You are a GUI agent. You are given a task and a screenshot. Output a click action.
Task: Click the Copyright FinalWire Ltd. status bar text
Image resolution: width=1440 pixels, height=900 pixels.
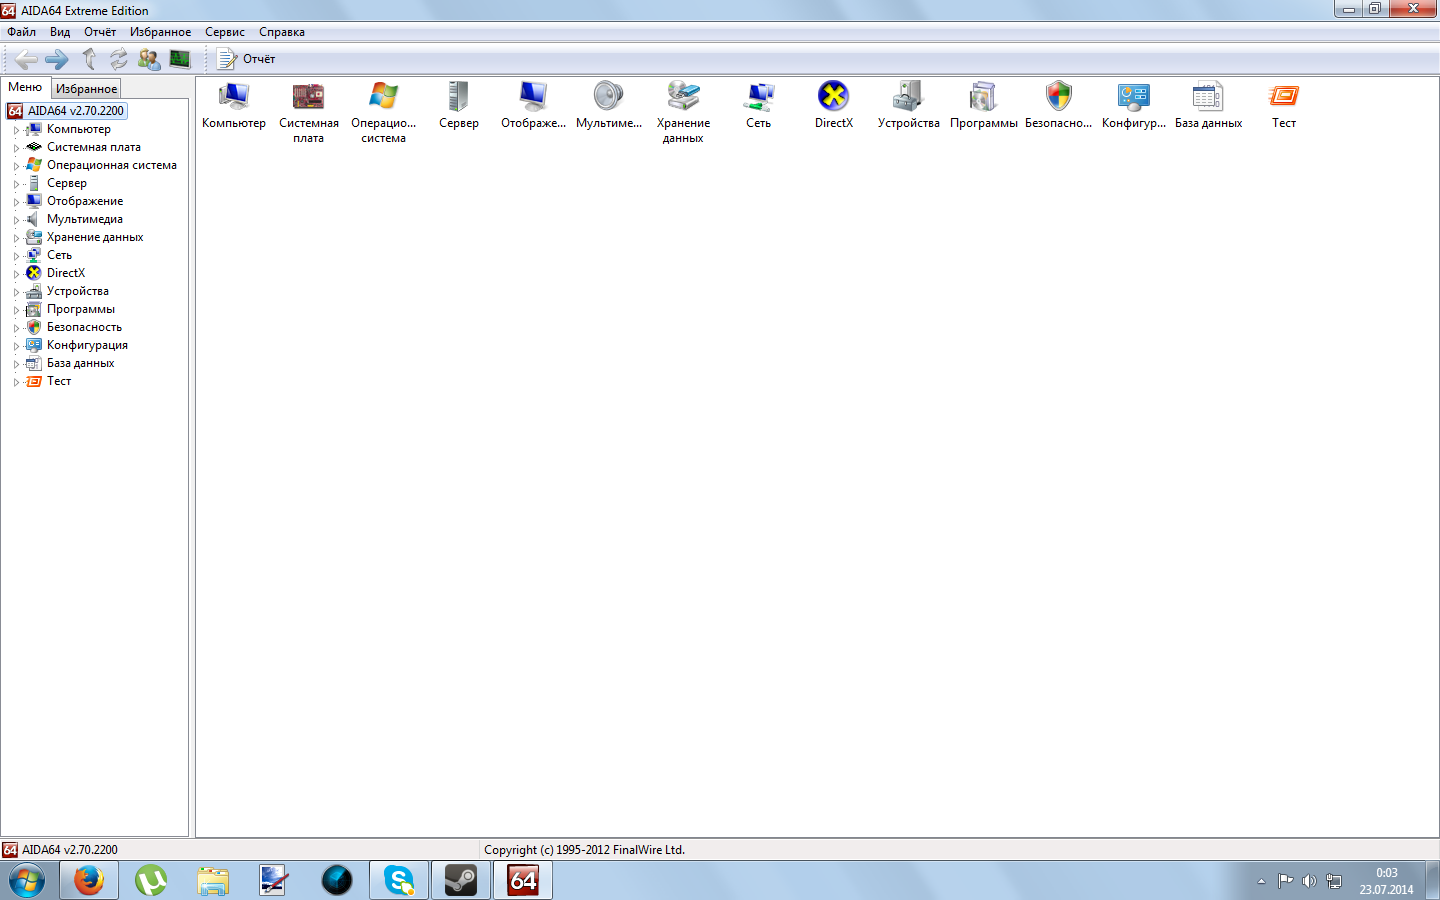click(585, 850)
